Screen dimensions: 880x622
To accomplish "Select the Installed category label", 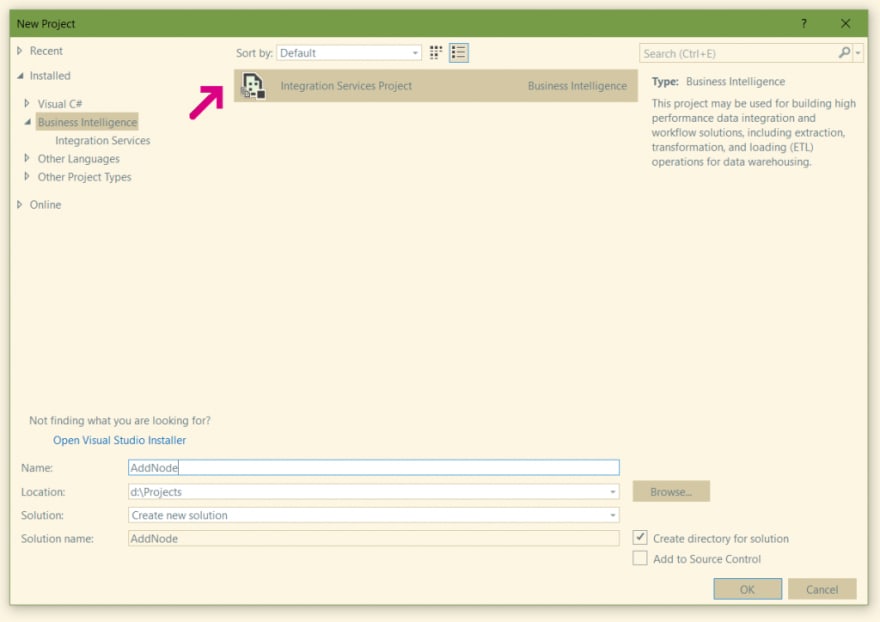I will pyautogui.click(x=50, y=76).
